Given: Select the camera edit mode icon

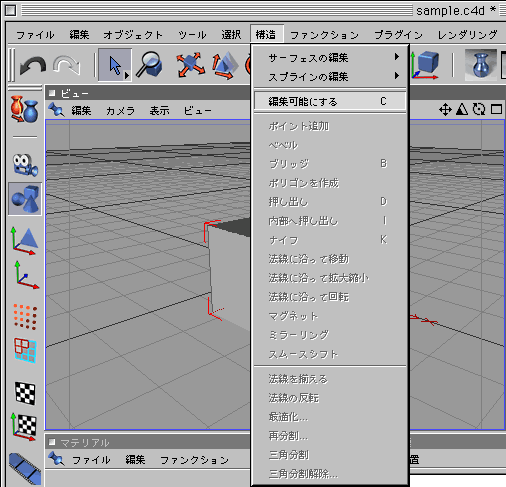Looking at the screenshot, I should [x=25, y=165].
